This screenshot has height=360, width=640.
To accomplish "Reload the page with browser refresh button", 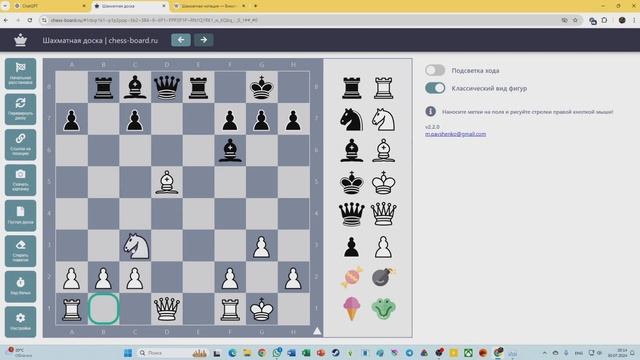I will click(x=30, y=20).
